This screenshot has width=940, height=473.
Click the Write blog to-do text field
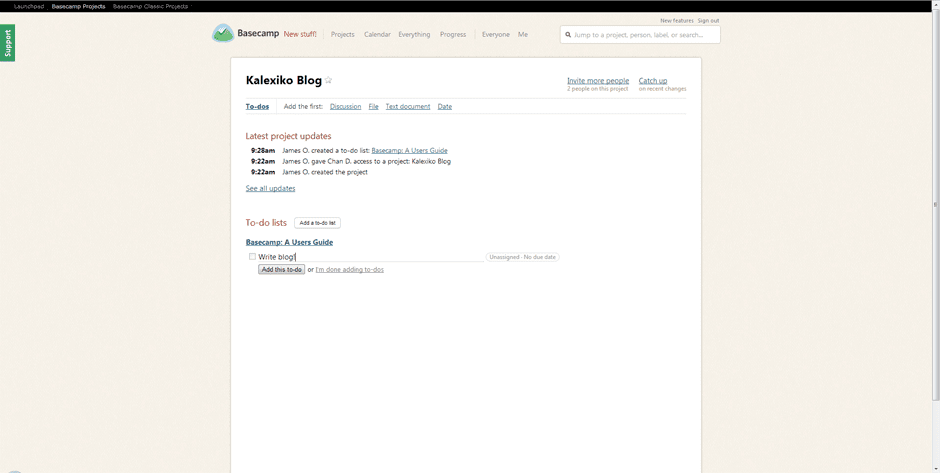(x=370, y=257)
